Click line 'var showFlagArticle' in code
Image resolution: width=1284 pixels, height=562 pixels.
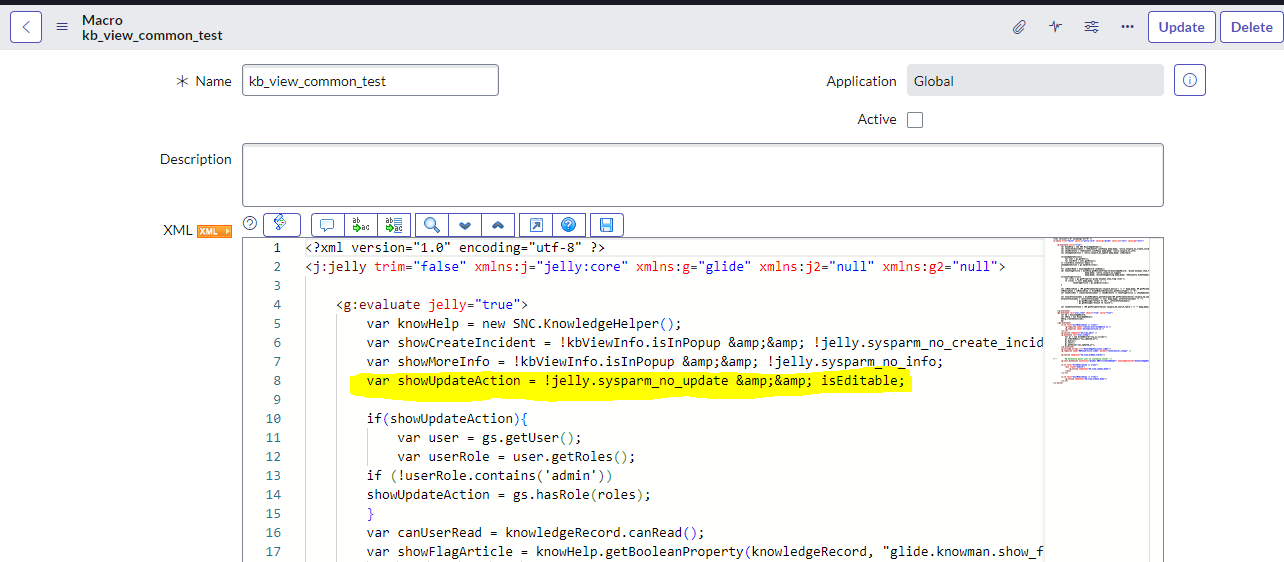coord(704,552)
